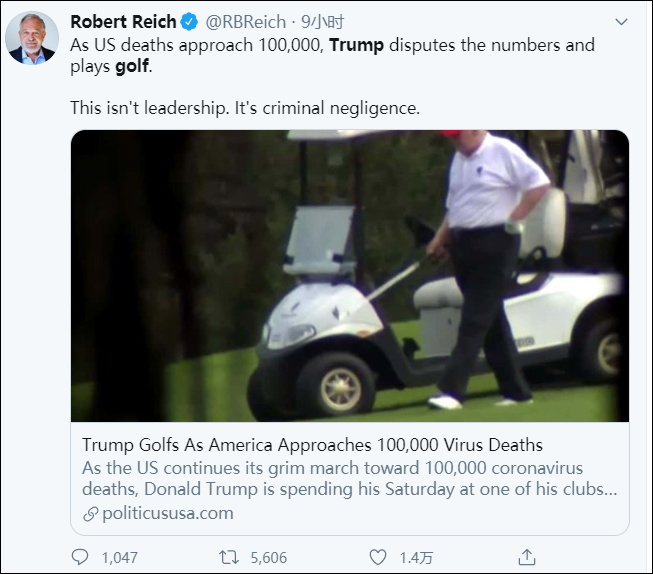Retweet using the retweet arrows icon

(227, 556)
